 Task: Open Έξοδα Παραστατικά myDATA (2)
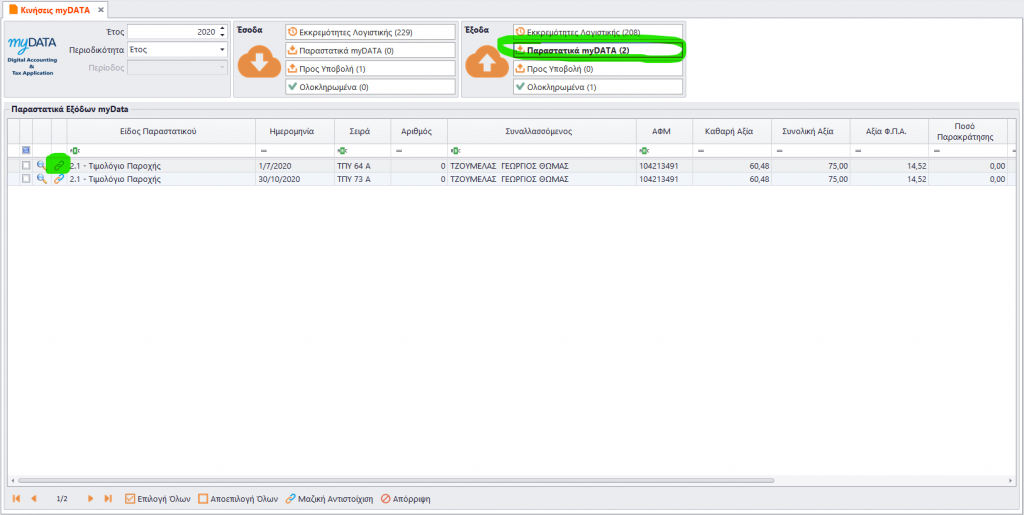(598, 50)
